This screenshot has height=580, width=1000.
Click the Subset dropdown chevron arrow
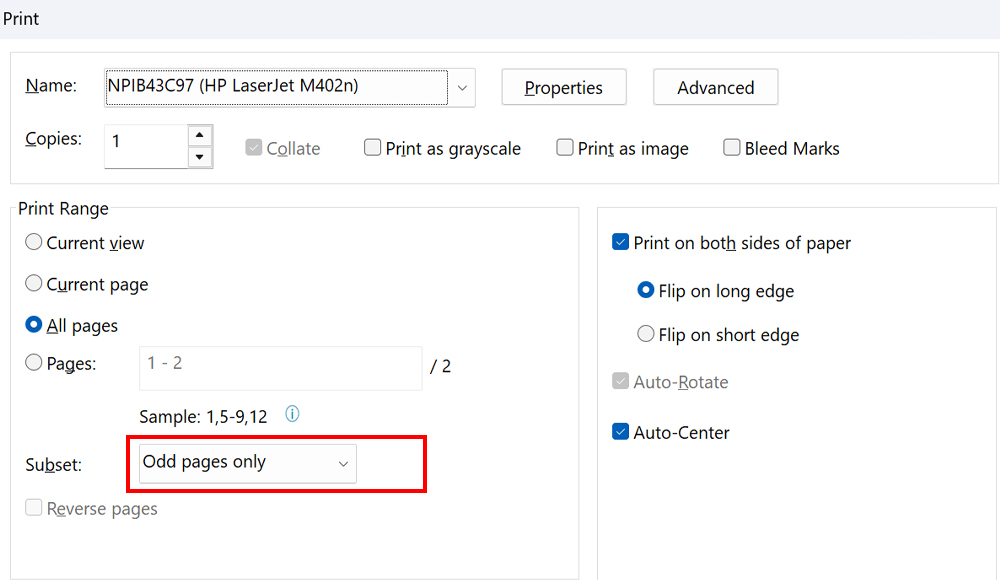[343, 464]
